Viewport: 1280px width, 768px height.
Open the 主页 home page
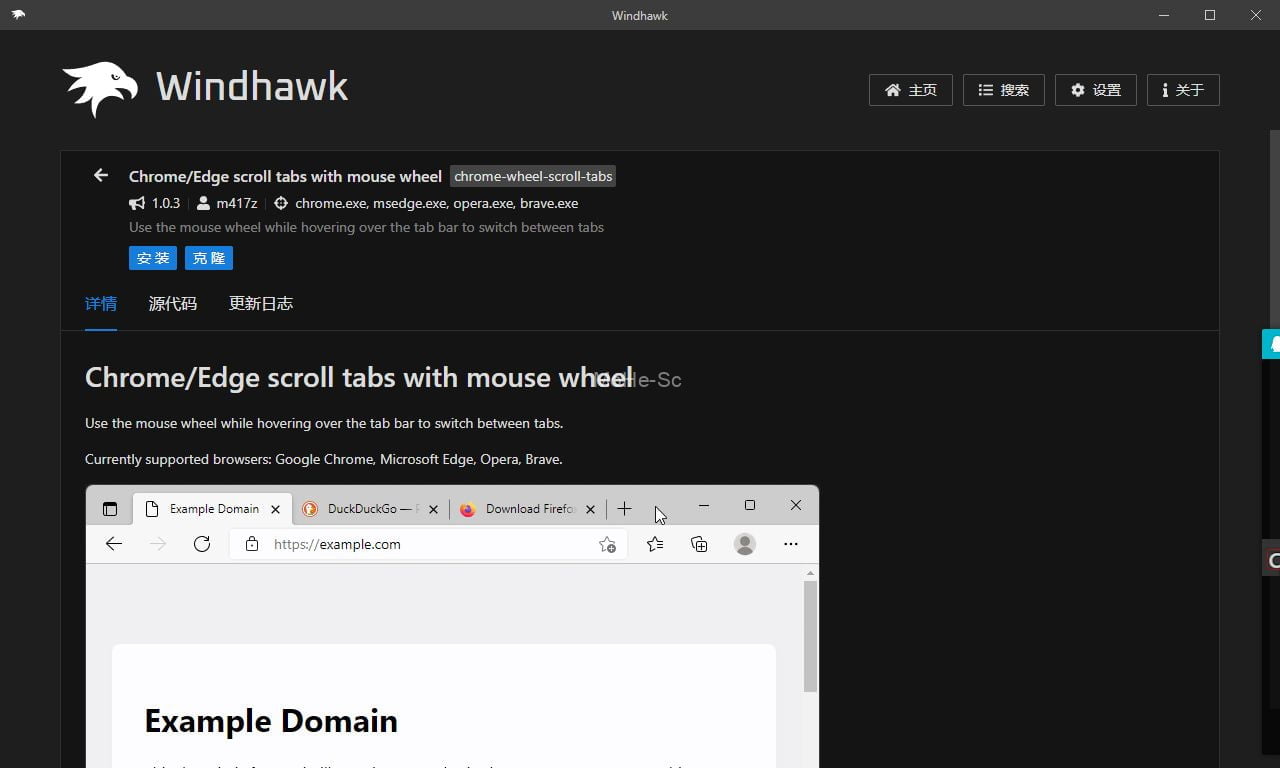tap(910, 90)
